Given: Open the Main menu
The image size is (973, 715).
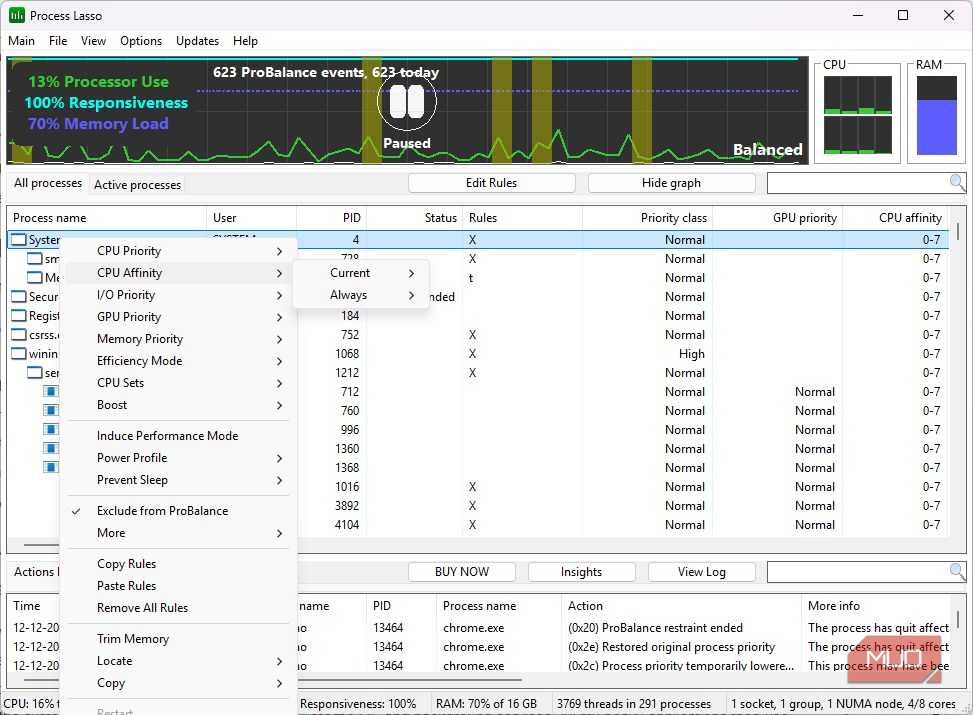Looking at the screenshot, I should click(21, 41).
